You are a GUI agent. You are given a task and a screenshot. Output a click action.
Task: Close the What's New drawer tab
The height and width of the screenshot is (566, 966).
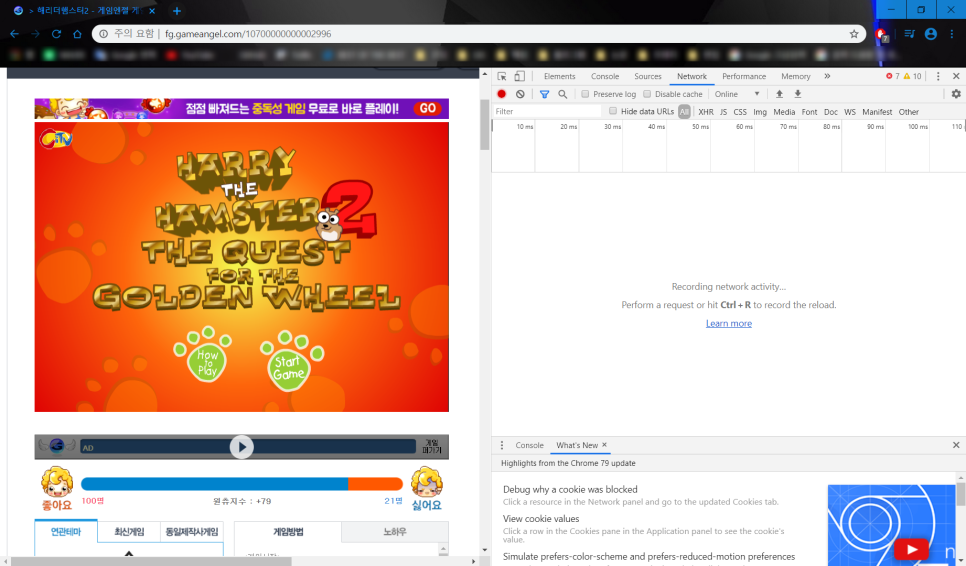604,445
